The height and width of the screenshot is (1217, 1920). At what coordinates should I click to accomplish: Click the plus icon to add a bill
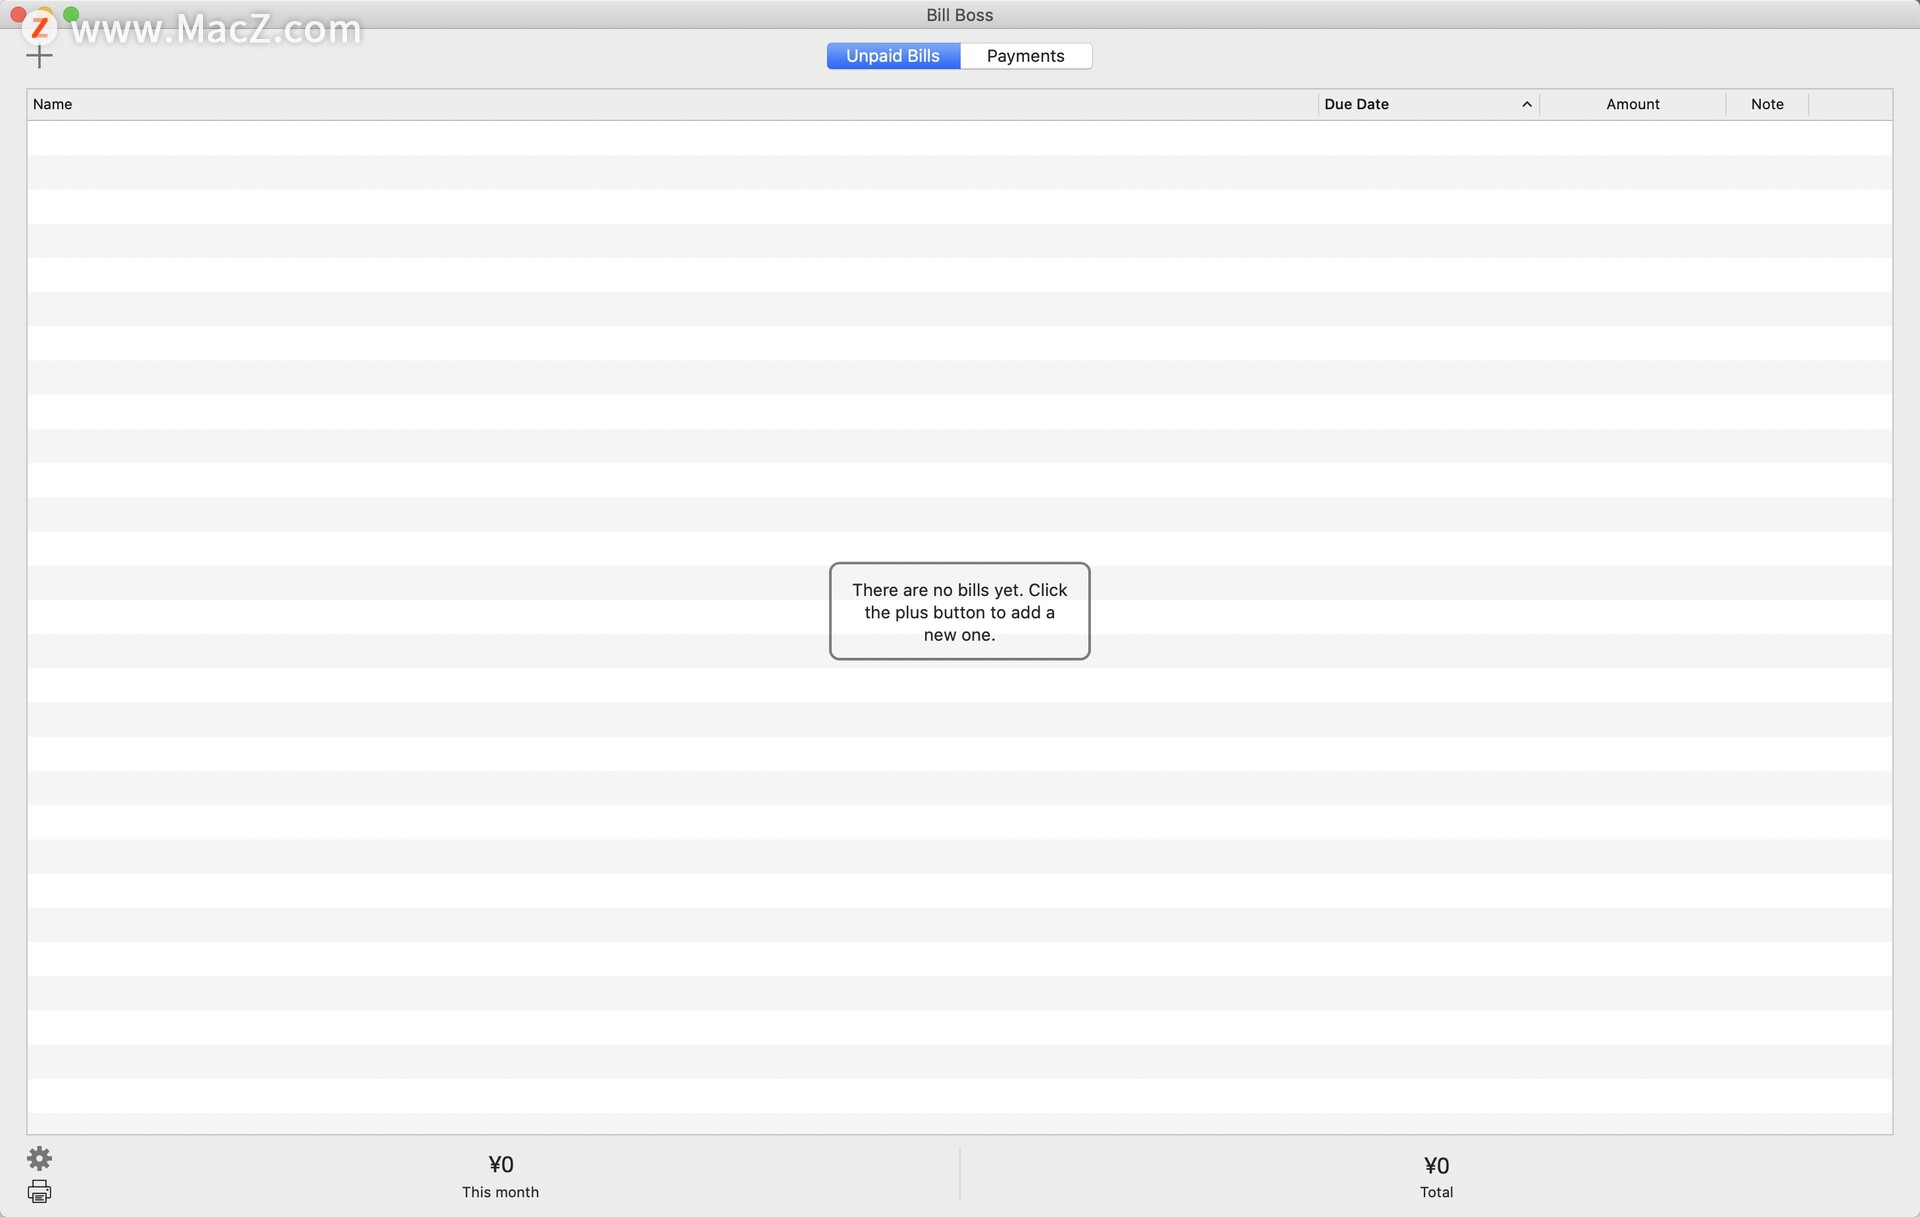tap(39, 57)
